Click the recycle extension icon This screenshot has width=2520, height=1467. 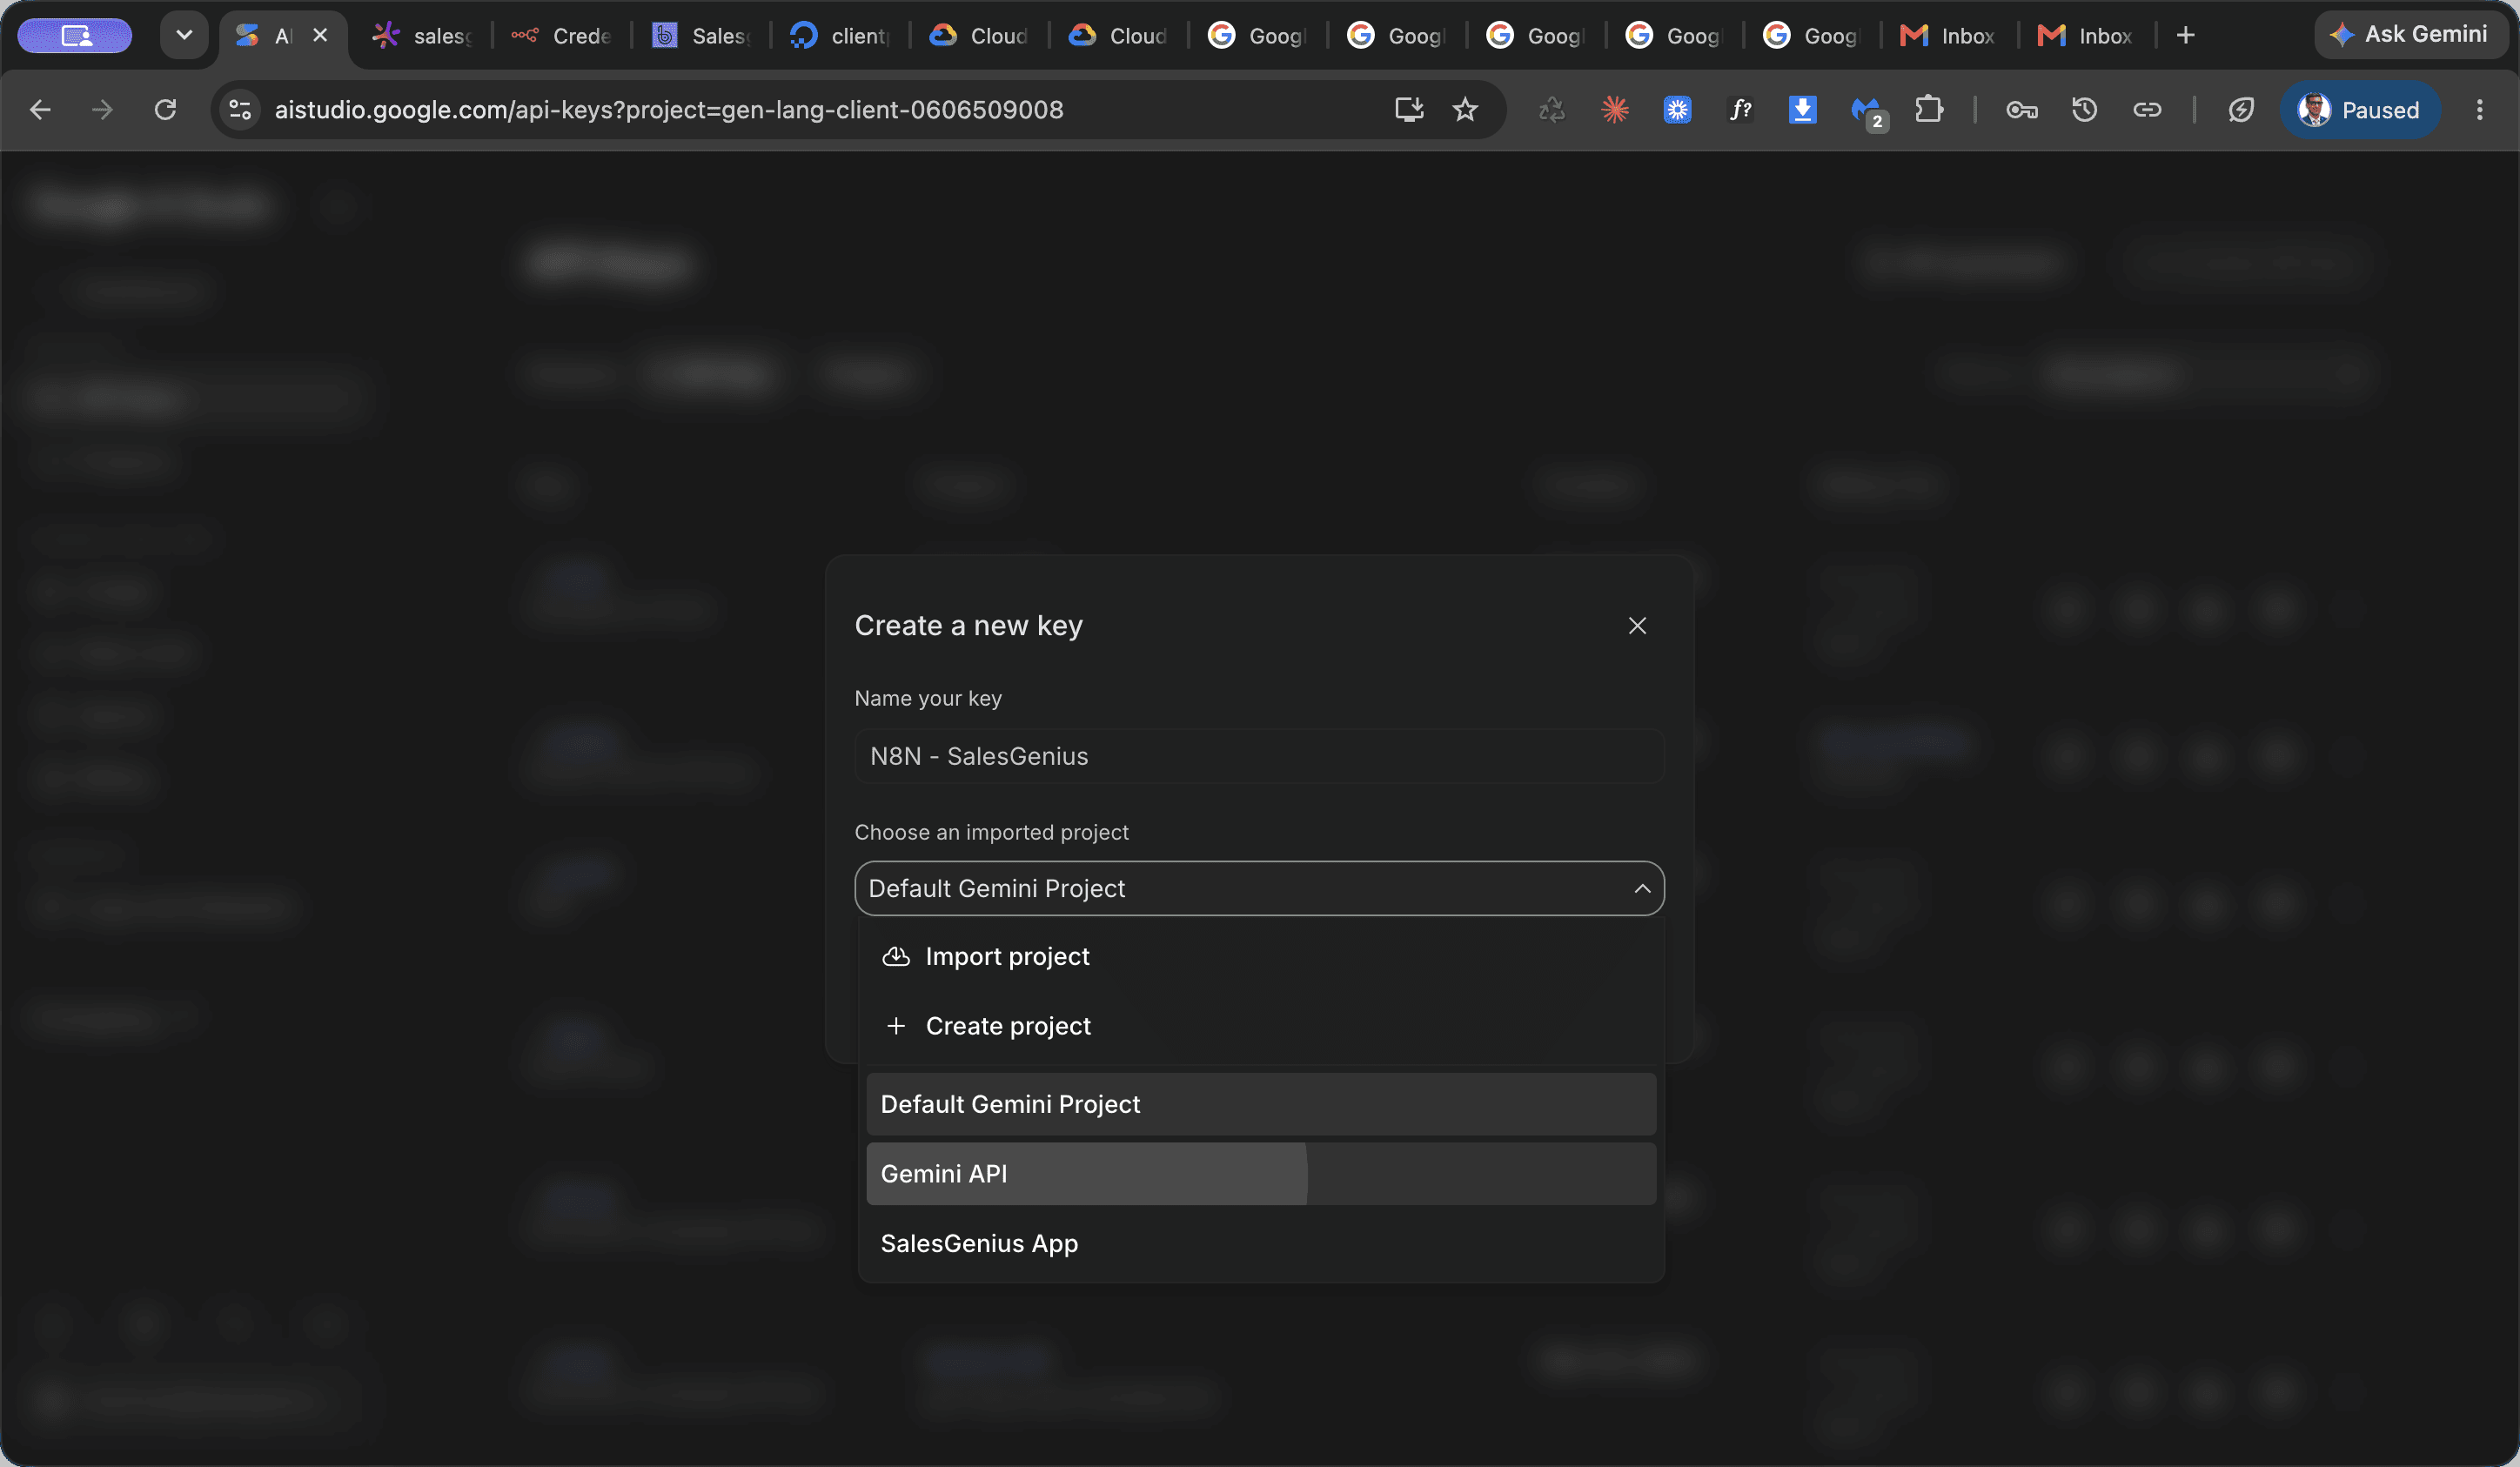(1552, 110)
